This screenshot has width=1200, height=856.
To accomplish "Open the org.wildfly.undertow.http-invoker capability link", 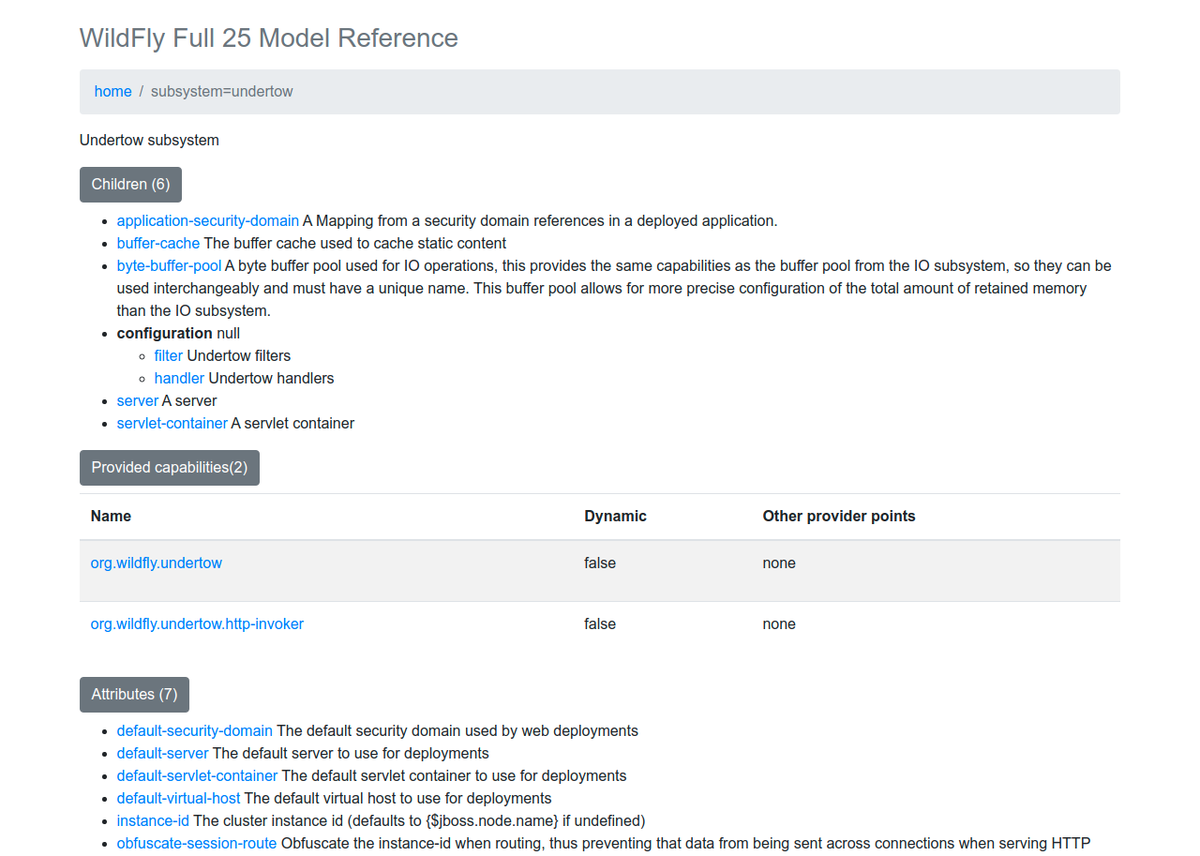I will [x=196, y=623].
